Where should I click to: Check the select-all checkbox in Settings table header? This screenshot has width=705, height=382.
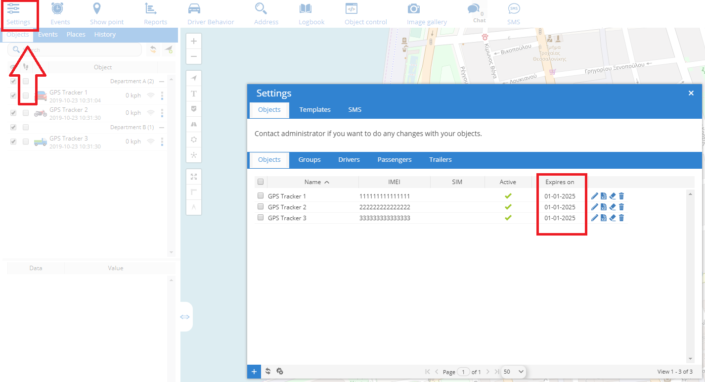coord(260,182)
